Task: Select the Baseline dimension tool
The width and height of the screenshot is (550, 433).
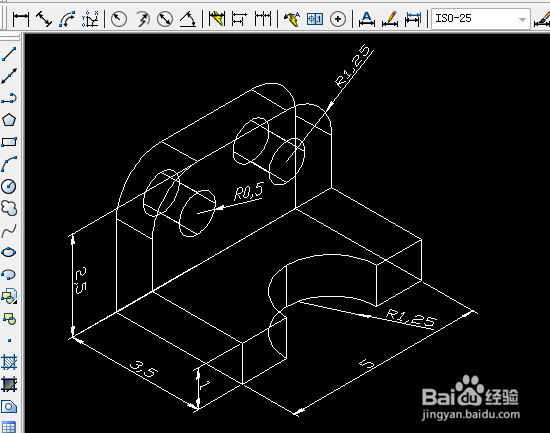Action: click(240, 19)
